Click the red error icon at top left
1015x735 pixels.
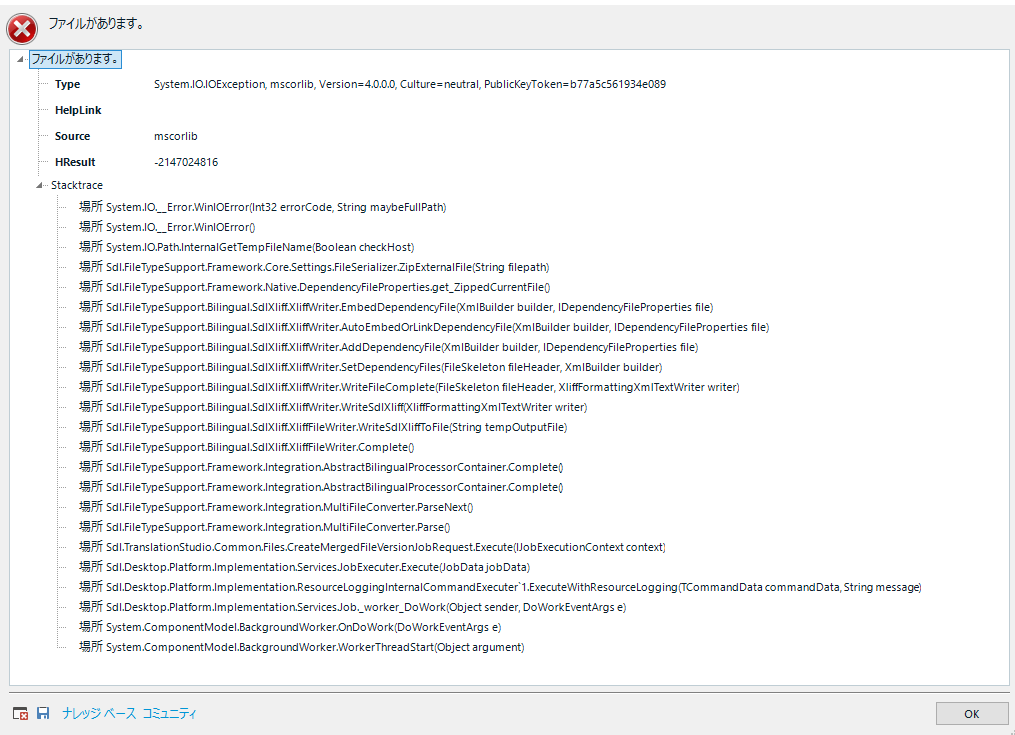(21, 29)
